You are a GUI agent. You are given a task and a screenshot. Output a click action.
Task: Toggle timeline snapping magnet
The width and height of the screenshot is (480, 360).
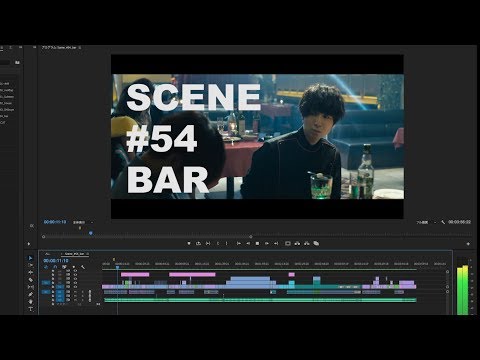point(55,267)
